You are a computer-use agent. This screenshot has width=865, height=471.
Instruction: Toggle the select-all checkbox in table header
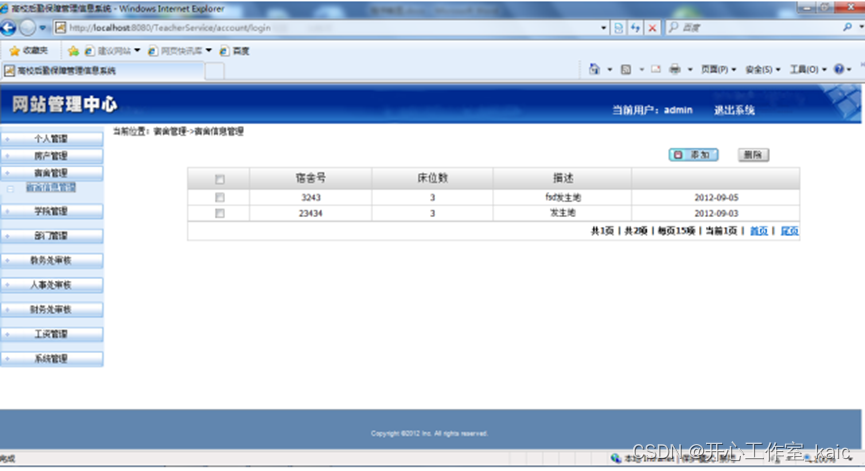[x=220, y=179]
